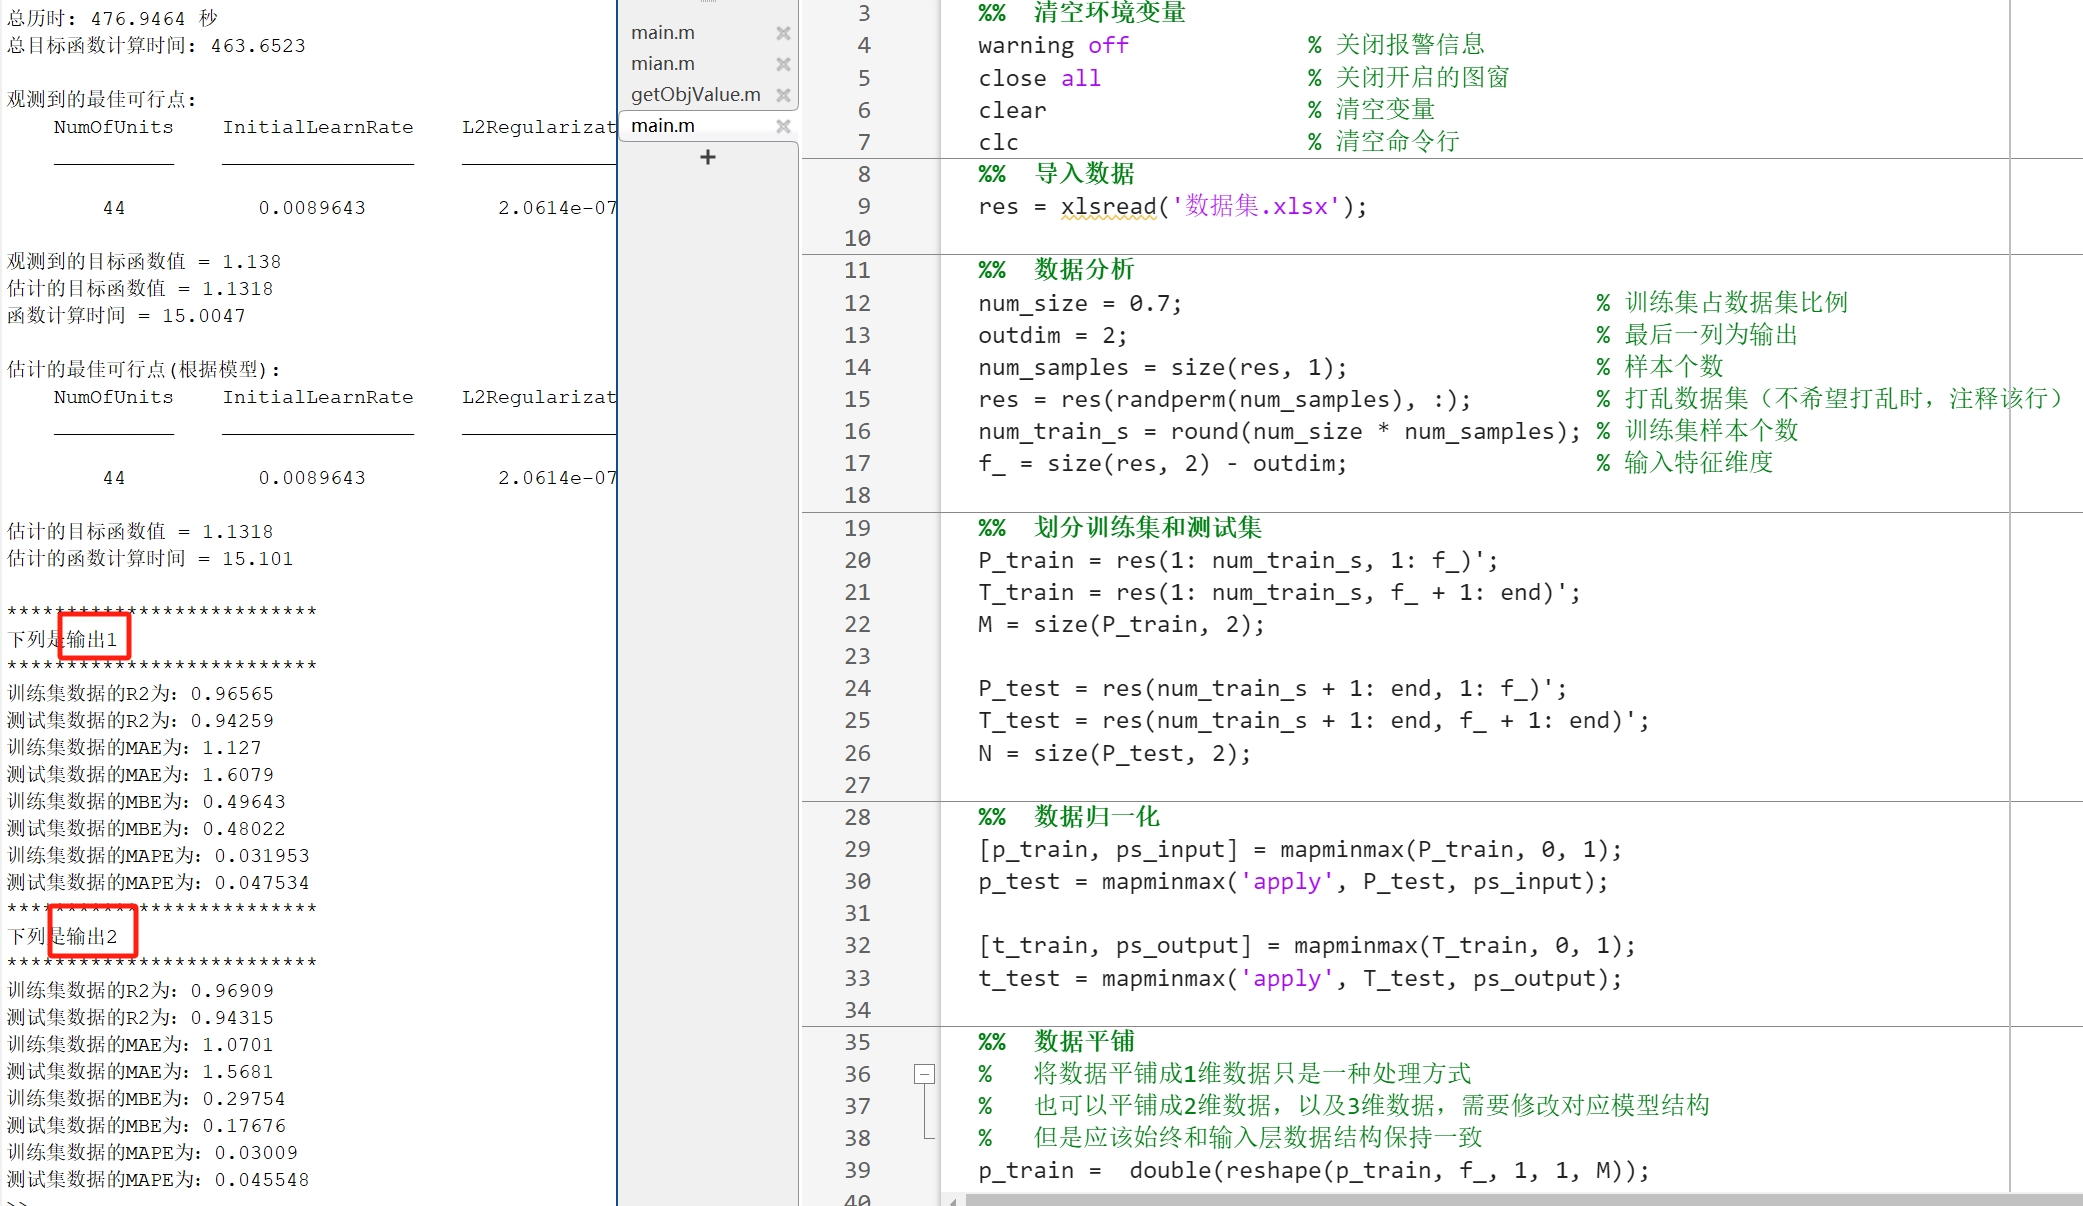Viewport: 2083px width, 1206px height.
Task: Close the inactive main.m tab above mian.m
Action: [x=783, y=33]
